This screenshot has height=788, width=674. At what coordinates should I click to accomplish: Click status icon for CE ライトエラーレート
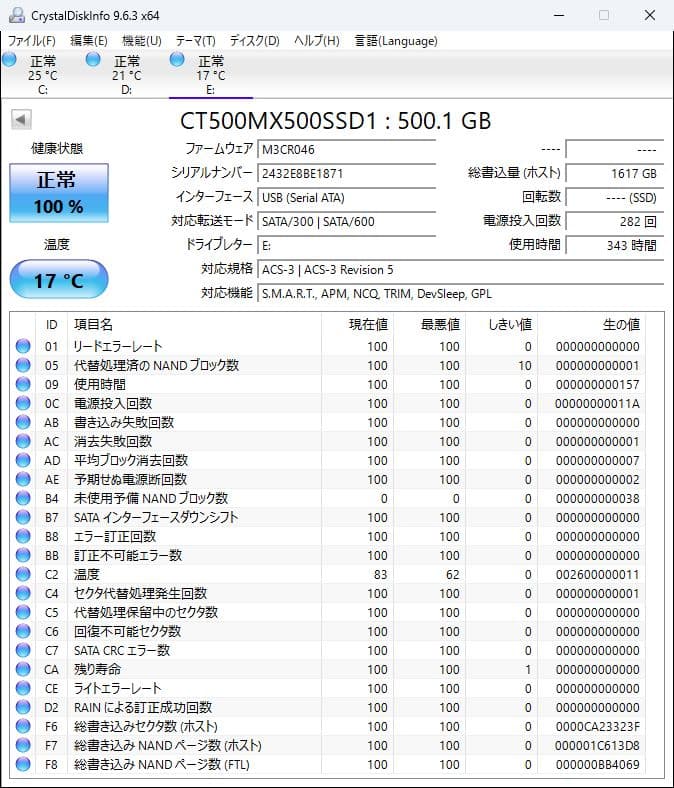click(x=23, y=688)
